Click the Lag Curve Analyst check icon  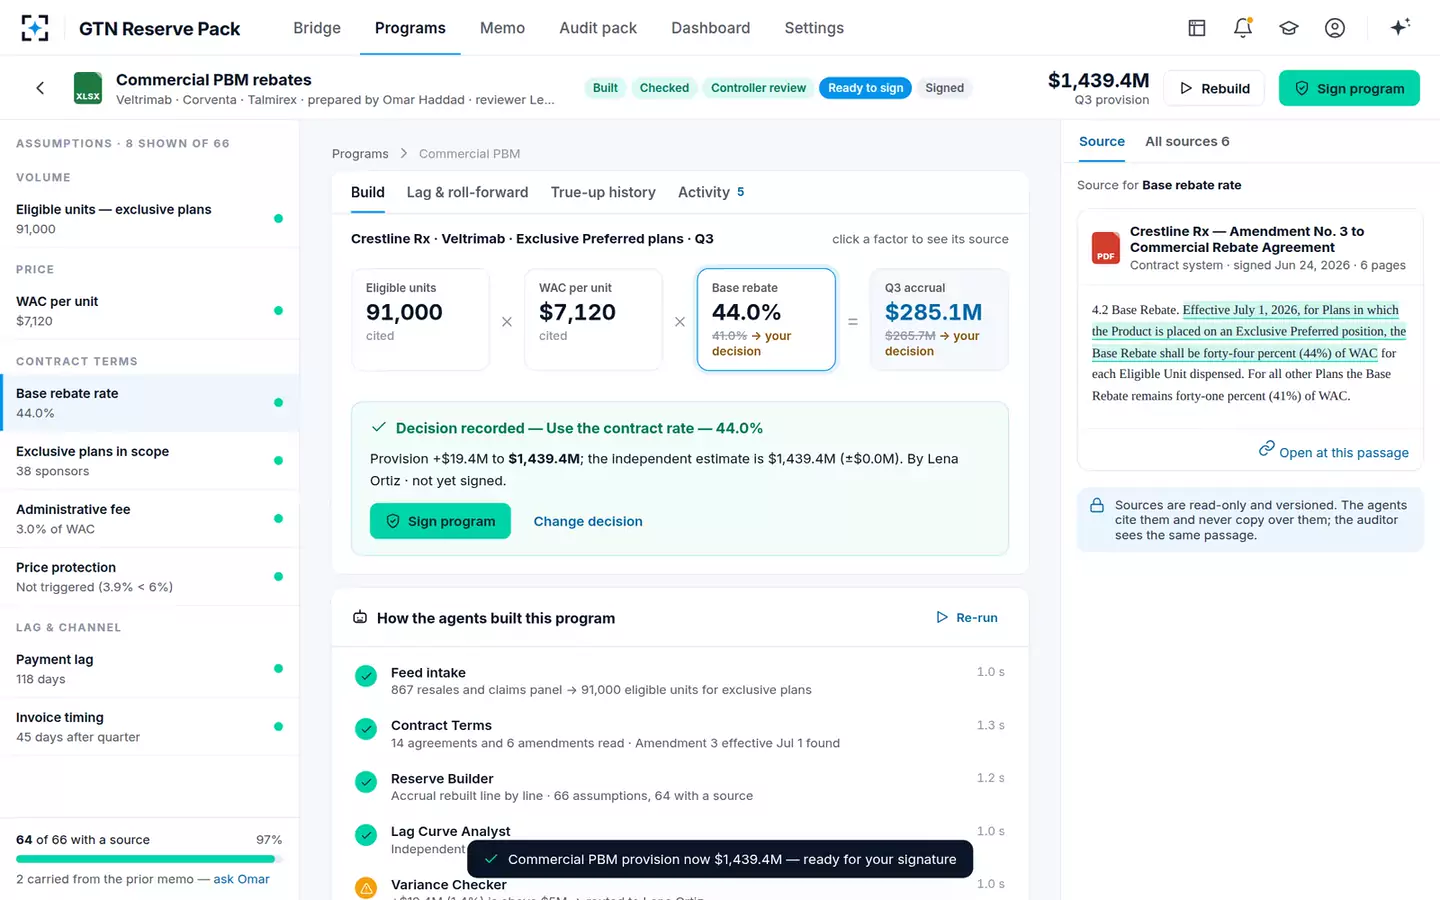366,835
